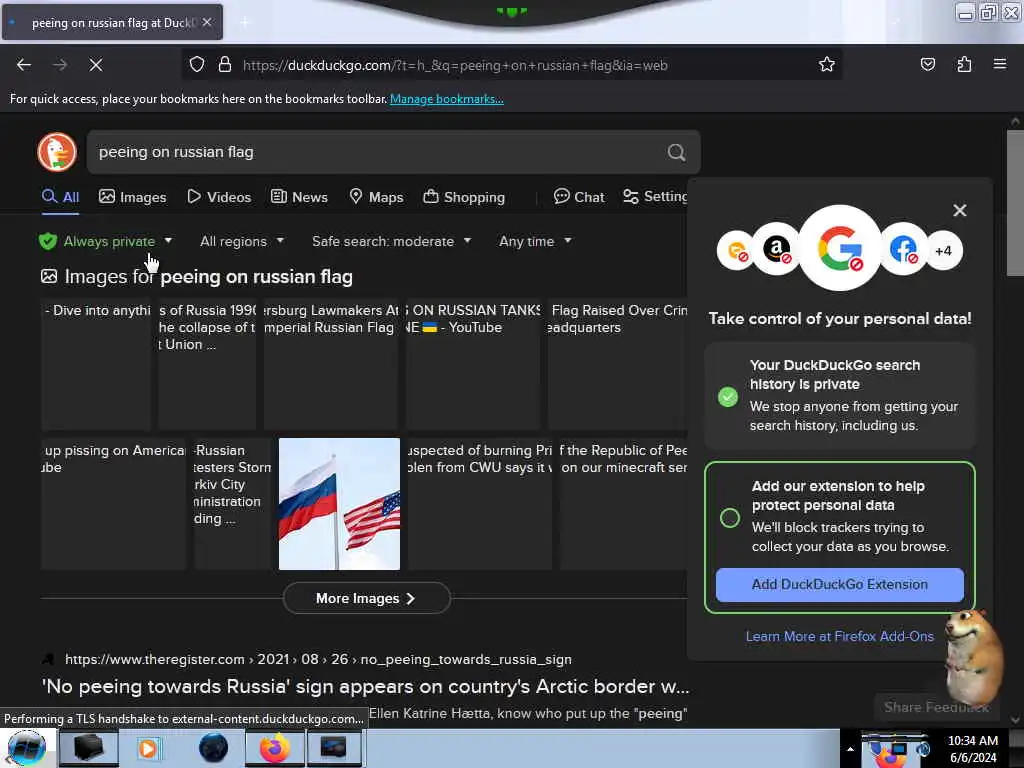Viewport: 1024px width, 768px height.
Task: Open the Safe search: moderate dropdown
Action: point(391,242)
